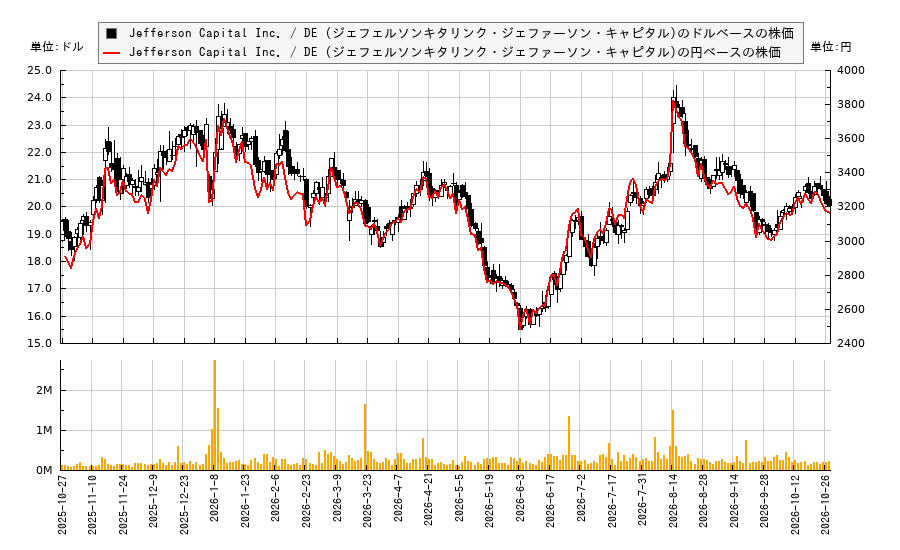Click the 2026-5-5 date label

click(459, 499)
